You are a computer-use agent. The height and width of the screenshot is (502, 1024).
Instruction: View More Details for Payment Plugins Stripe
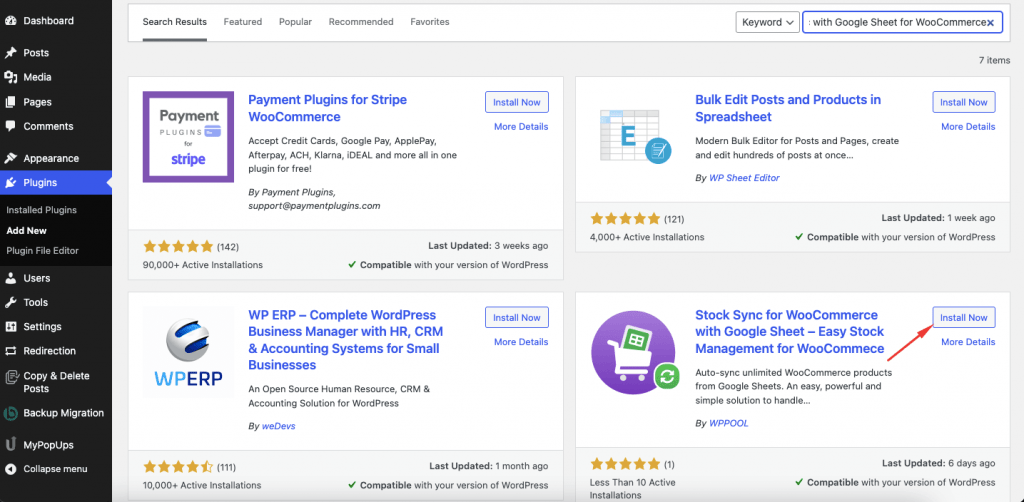point(521,127)
